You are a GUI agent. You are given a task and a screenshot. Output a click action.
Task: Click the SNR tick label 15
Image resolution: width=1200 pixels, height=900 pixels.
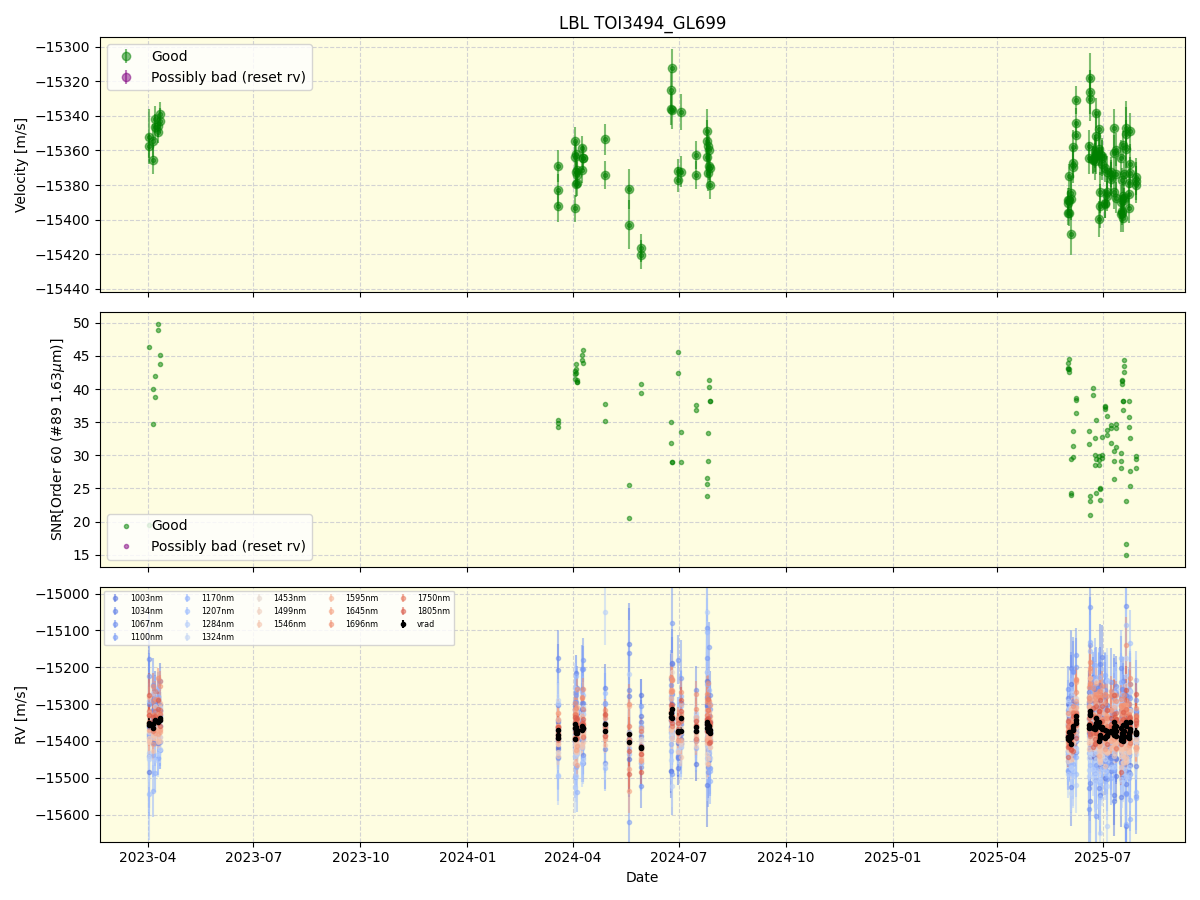(84, 555)
